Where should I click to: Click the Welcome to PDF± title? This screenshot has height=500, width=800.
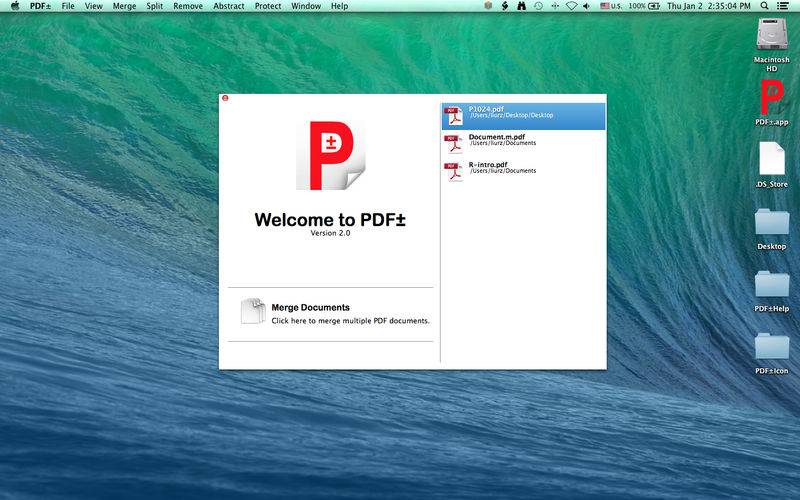pyautogui.click(x=330, y=219)
